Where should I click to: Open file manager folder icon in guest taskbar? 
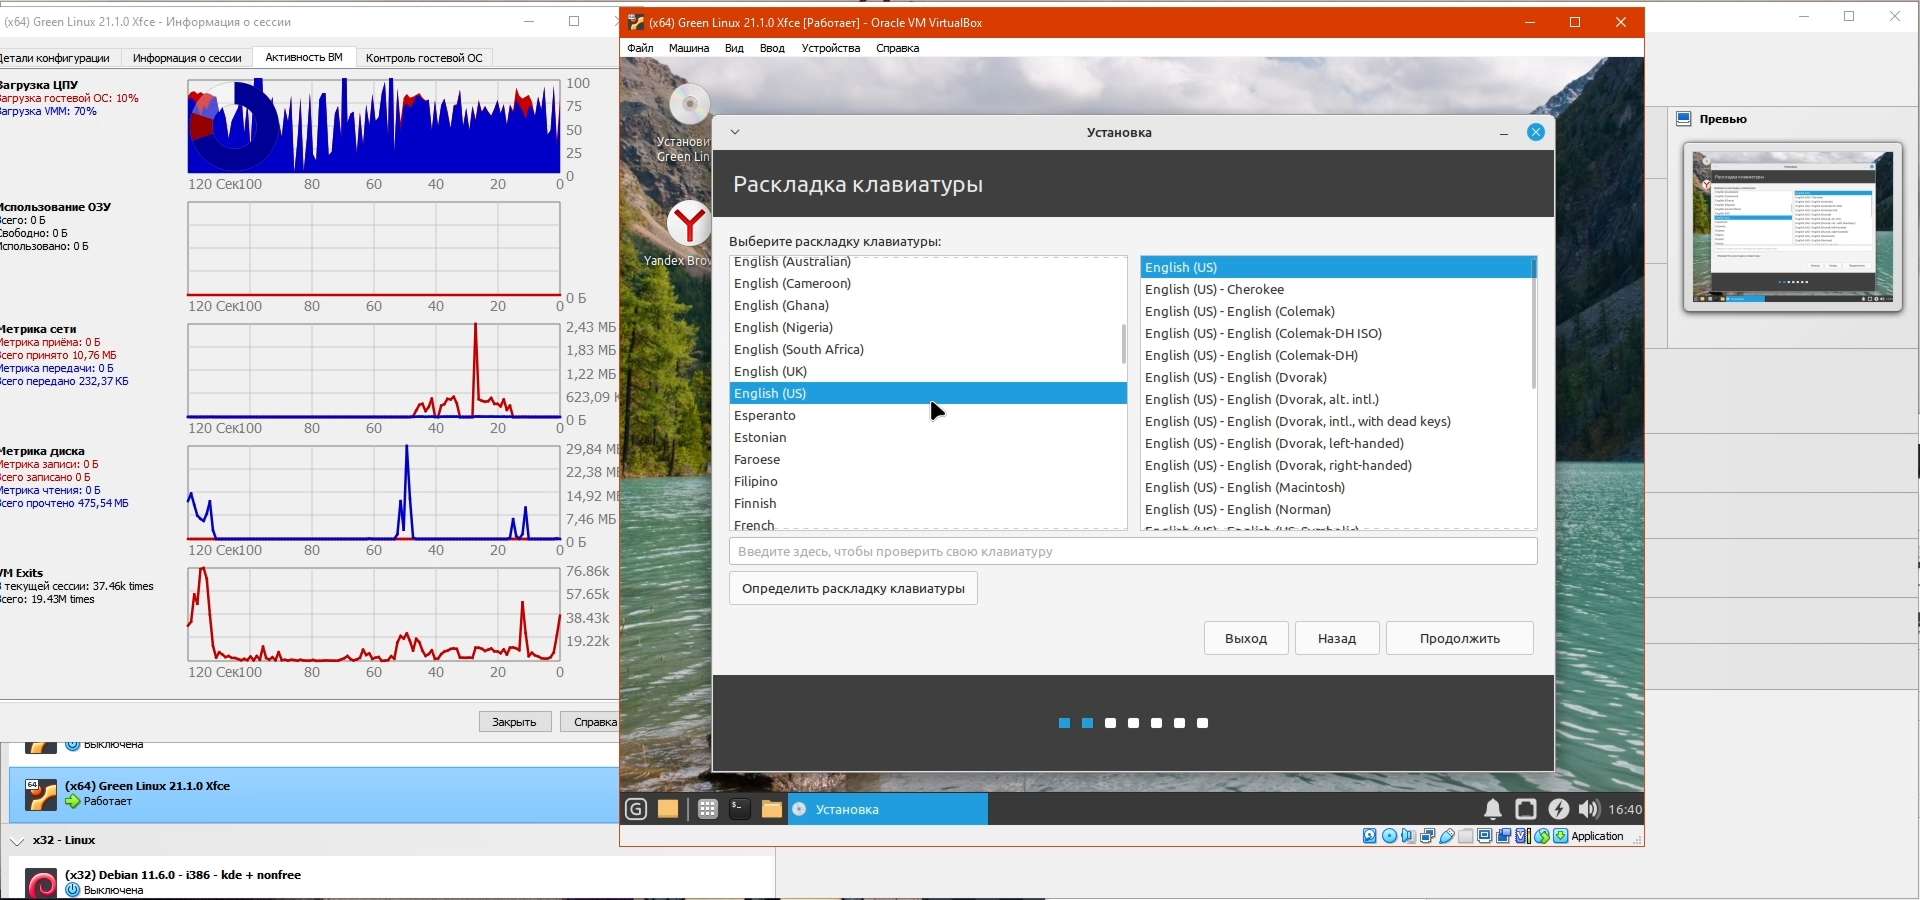(771, 809)
